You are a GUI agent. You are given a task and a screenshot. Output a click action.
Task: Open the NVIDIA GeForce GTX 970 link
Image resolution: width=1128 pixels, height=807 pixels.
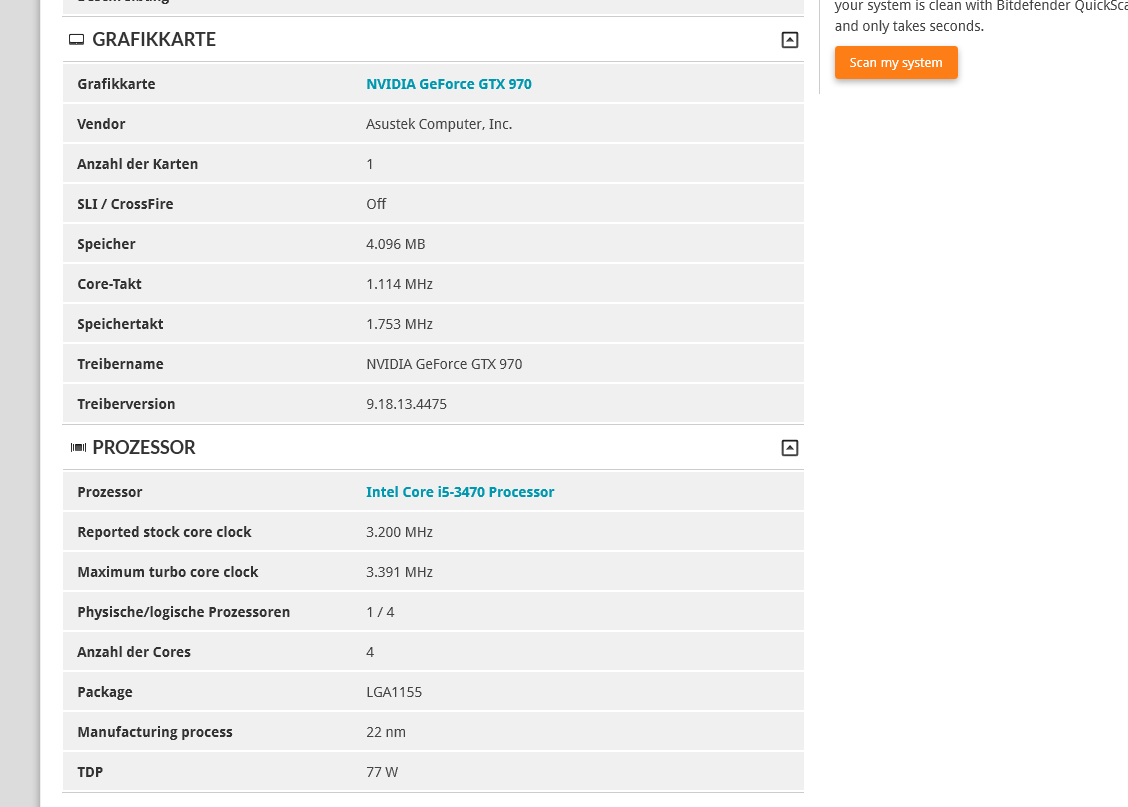pos(449,84)
